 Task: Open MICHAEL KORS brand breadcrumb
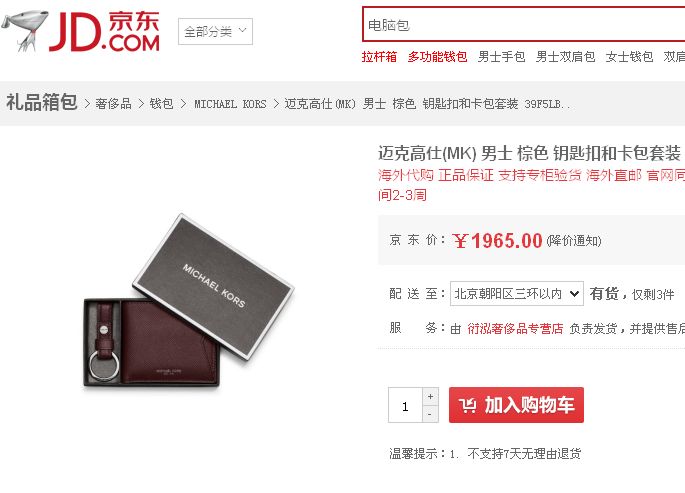[x=230, y=104]
